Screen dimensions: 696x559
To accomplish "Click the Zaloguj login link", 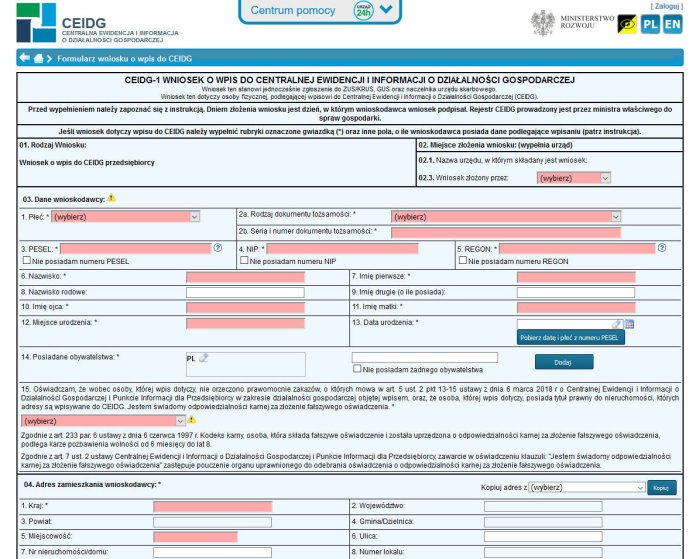I will point(666,6).
